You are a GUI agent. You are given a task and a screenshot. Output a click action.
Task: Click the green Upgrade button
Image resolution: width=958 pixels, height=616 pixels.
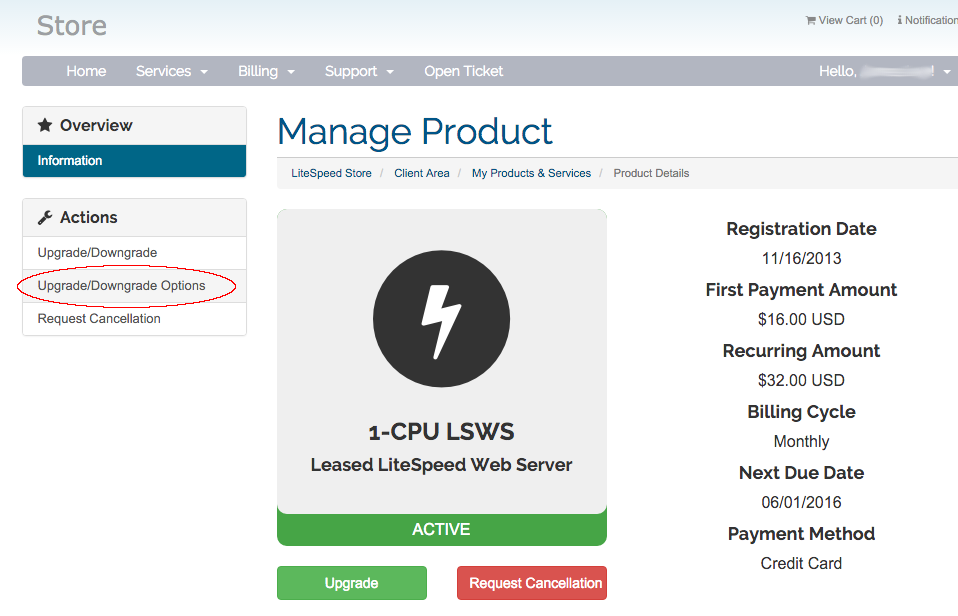pos(352,583)
